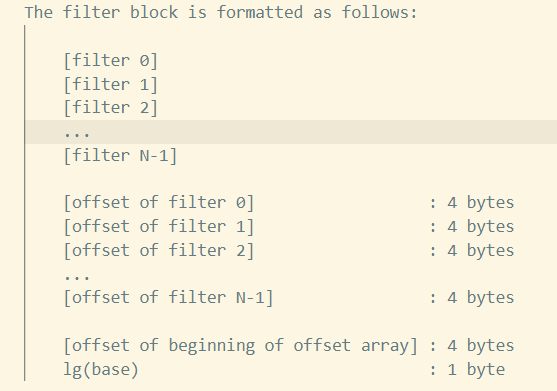Click '[offset of filter 1]' text
Screen dimensions: 557x391
[159, 227]
